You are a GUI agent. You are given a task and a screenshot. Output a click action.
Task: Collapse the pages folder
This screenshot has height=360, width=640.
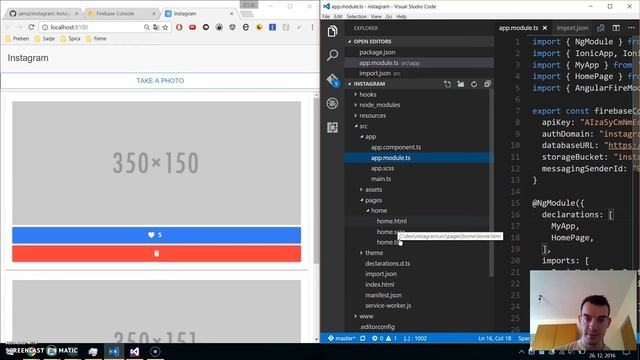click(373, 200)
